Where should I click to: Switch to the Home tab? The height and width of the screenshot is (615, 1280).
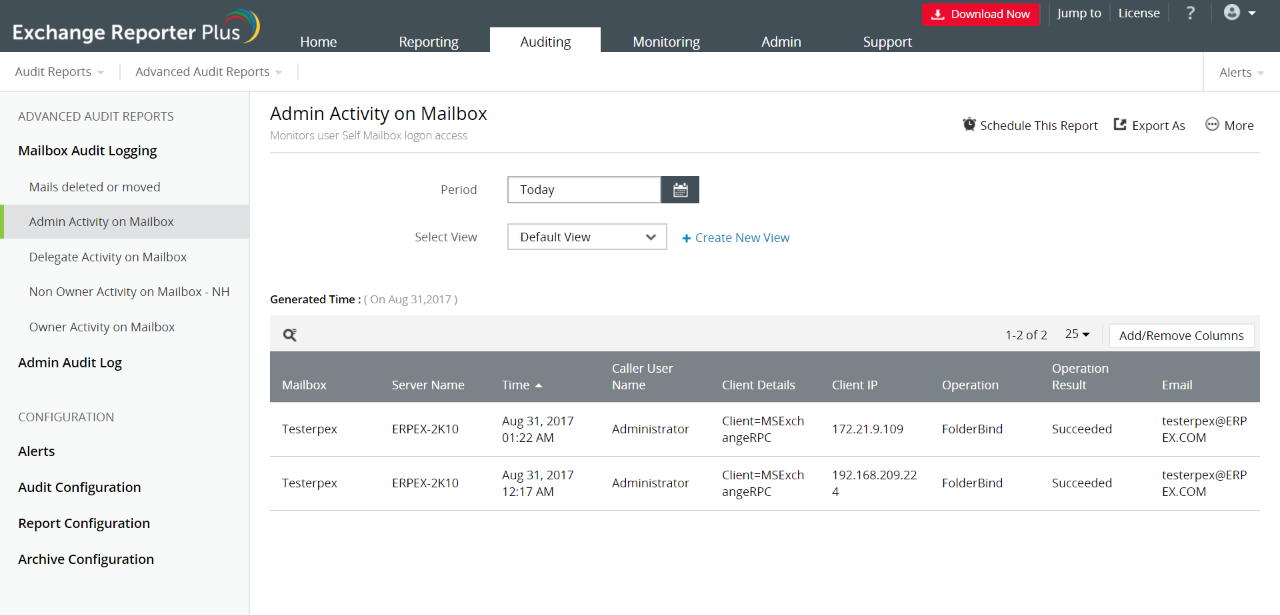coord(318,42)
